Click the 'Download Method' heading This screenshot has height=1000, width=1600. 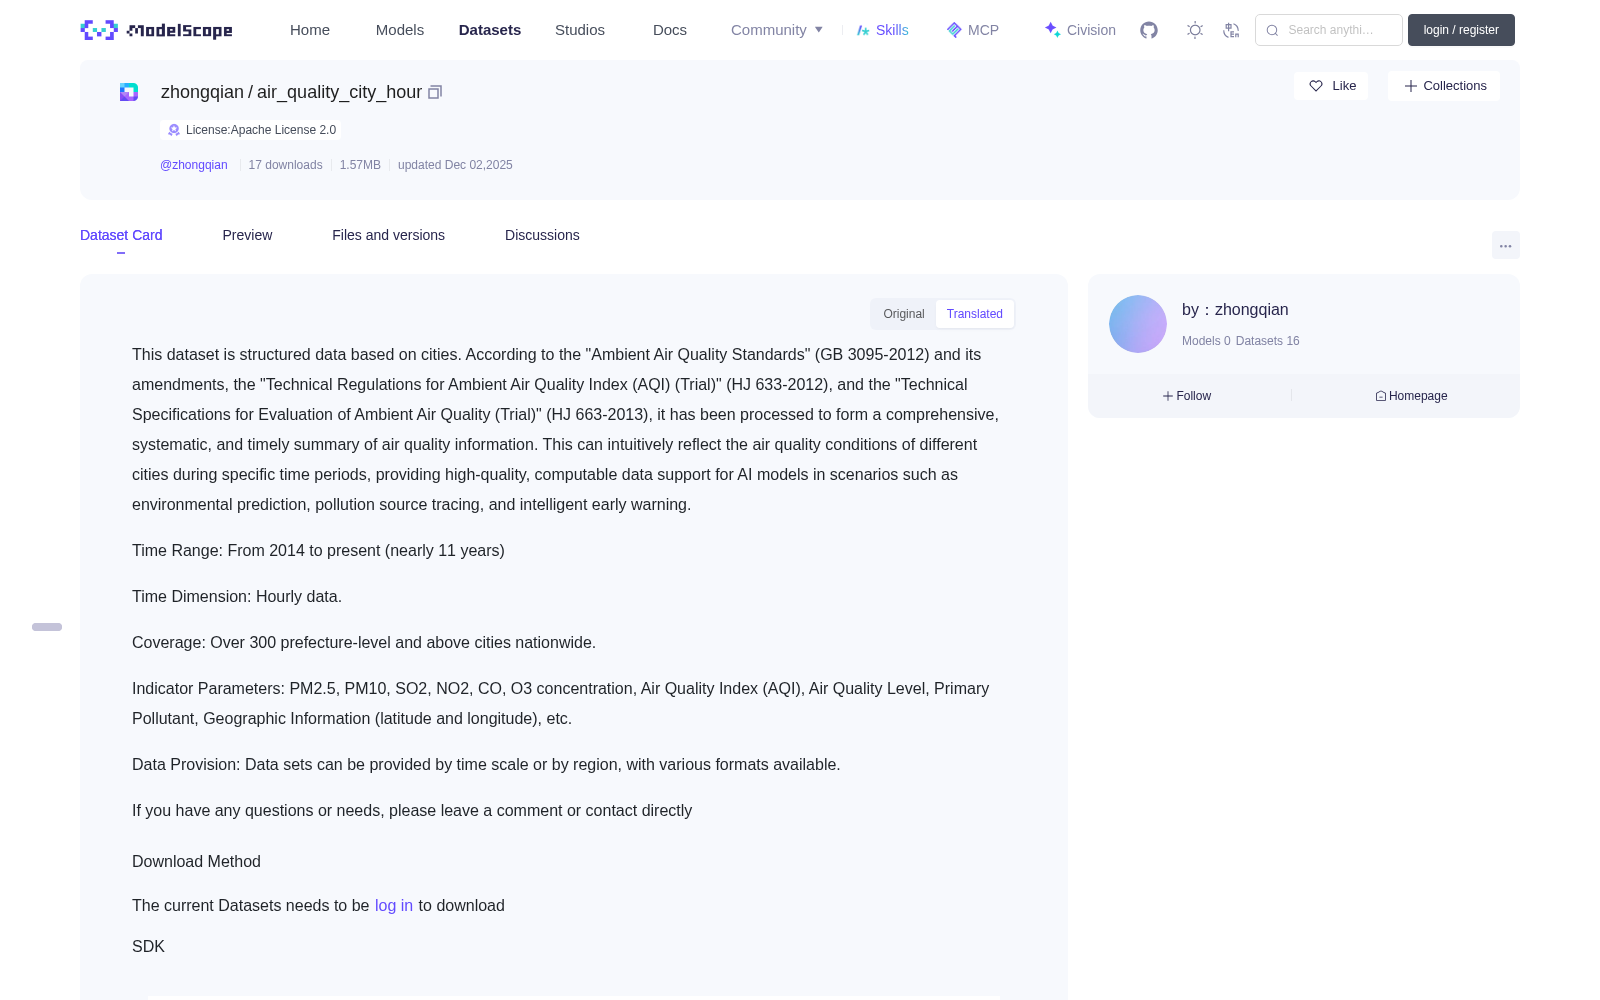(196, 862)
